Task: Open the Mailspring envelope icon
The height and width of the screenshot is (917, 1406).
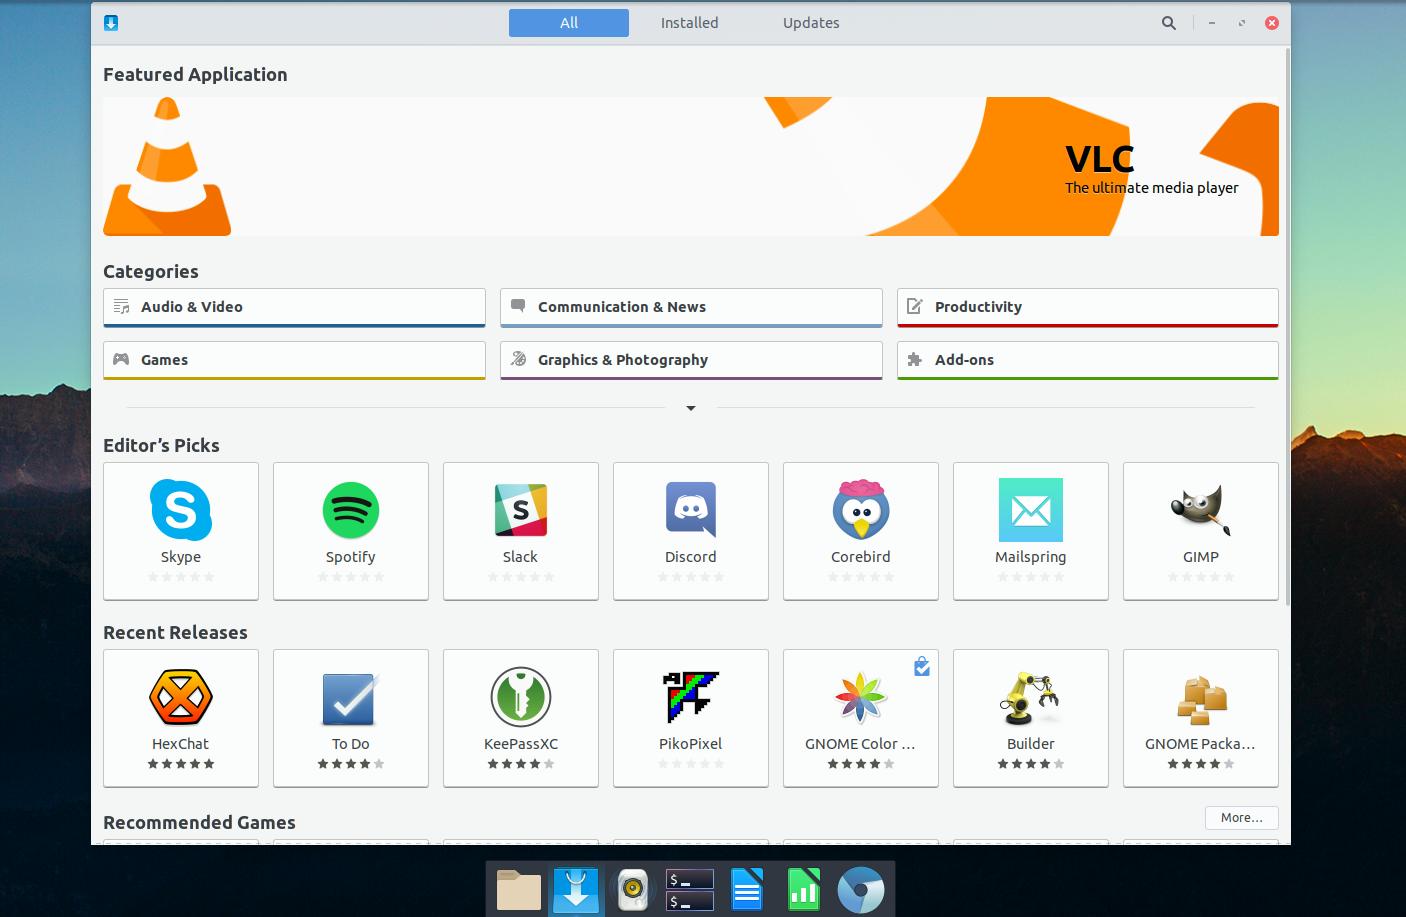Action: [x=1031, y=510]
